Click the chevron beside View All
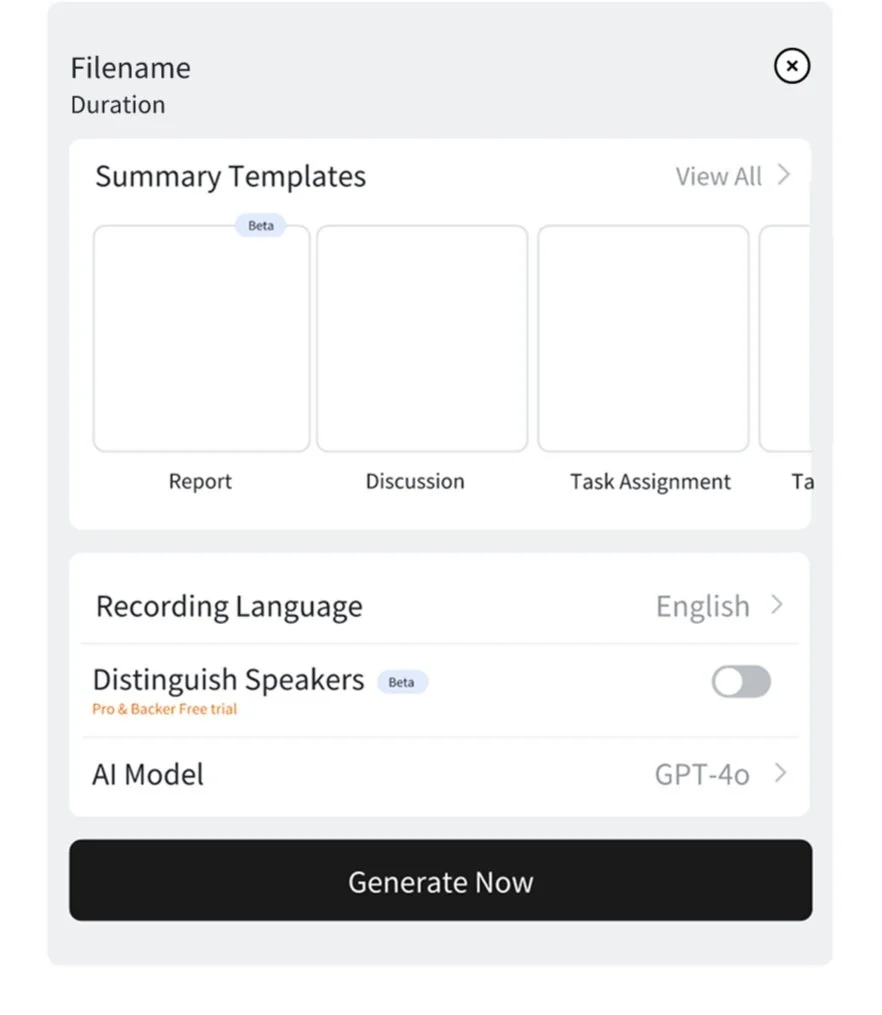The height and width of the screenshot is (1015, 882). coord(784,174)
